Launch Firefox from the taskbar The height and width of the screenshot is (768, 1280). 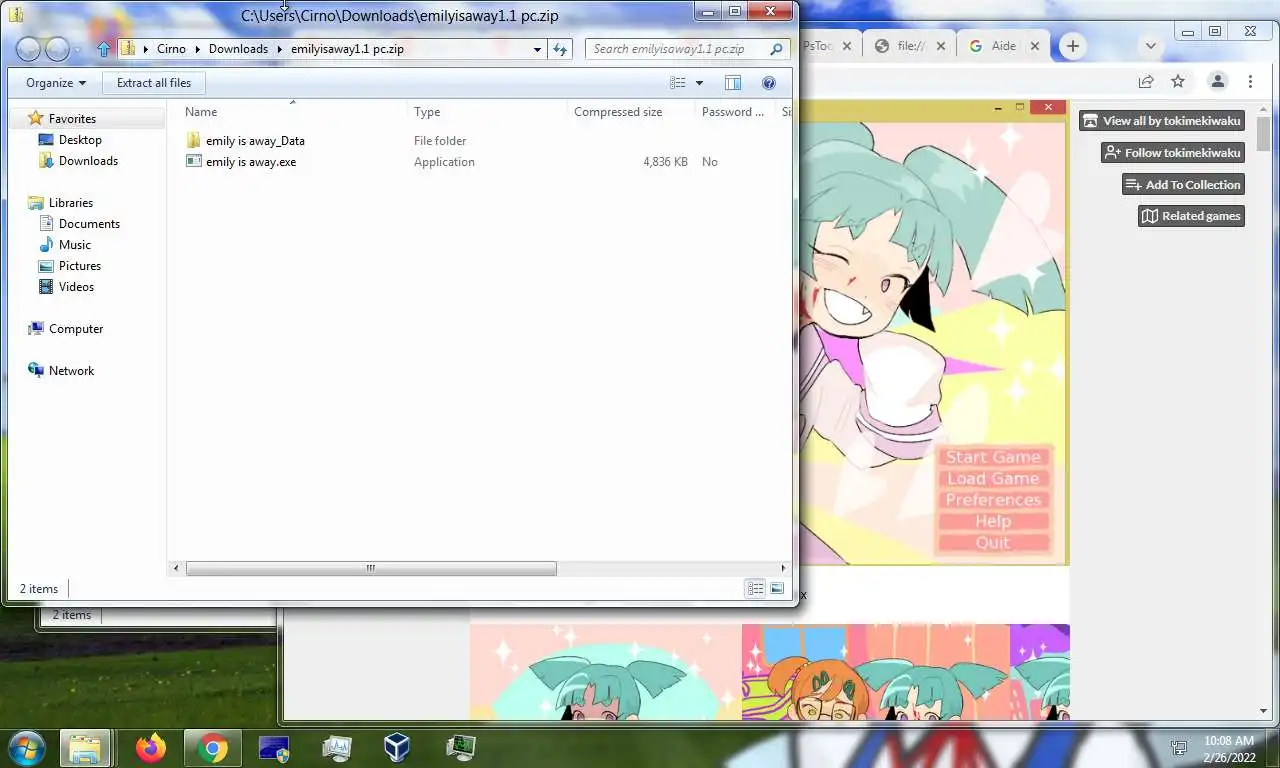tap(151, 748)
